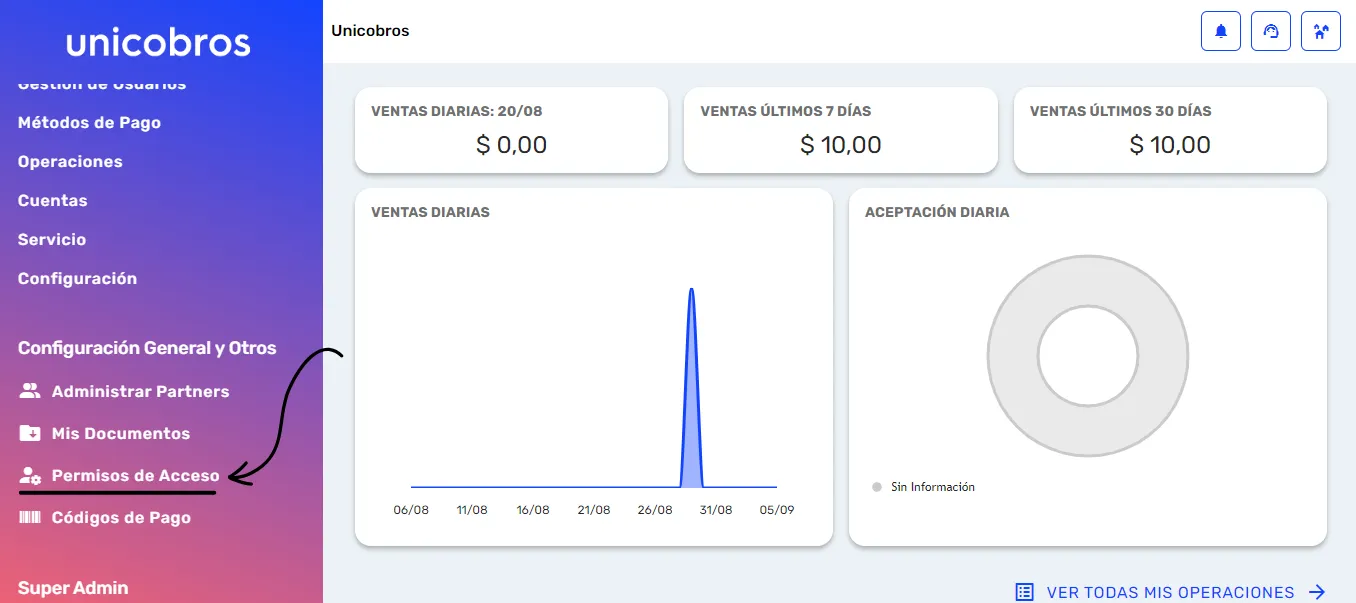Click the user-gear icon beside Permisos de Acceso
Screen dimensions: 1356x603
(29, 476)
